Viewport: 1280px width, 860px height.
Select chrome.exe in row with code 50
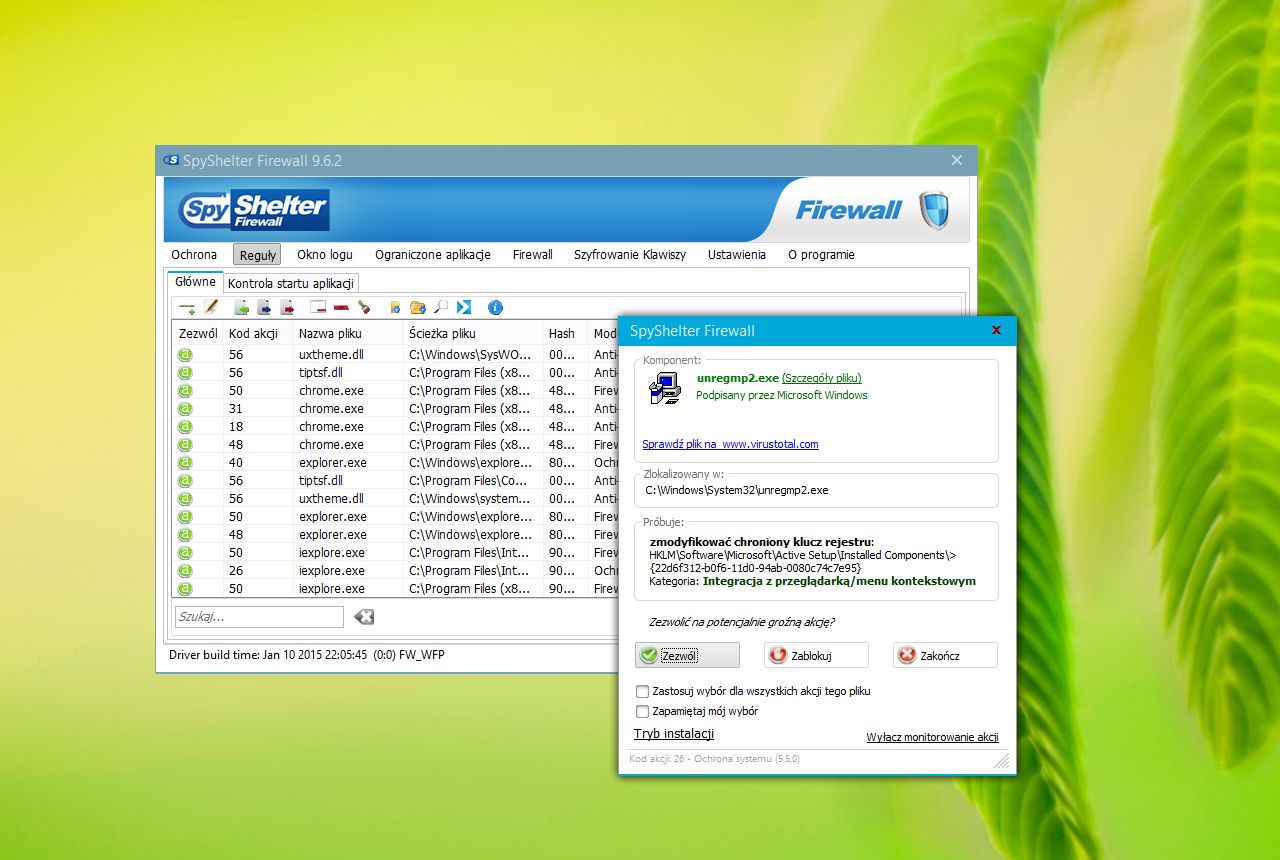[331, 390]
